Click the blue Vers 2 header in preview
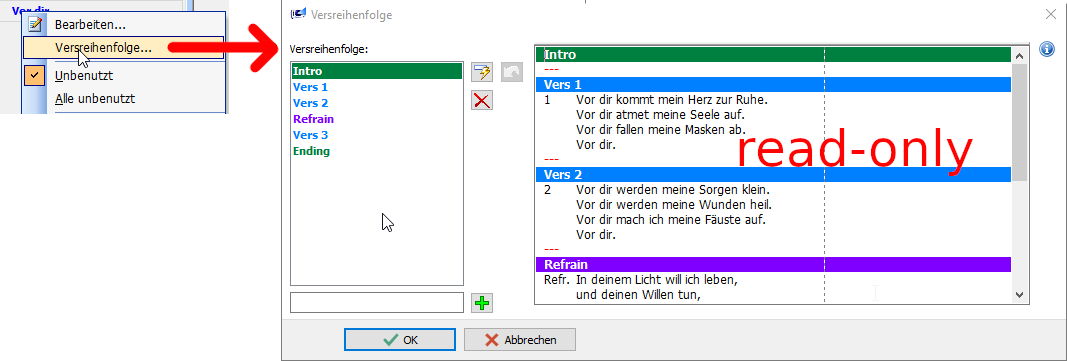This screenshot has height=361, width=1067. 773,175
